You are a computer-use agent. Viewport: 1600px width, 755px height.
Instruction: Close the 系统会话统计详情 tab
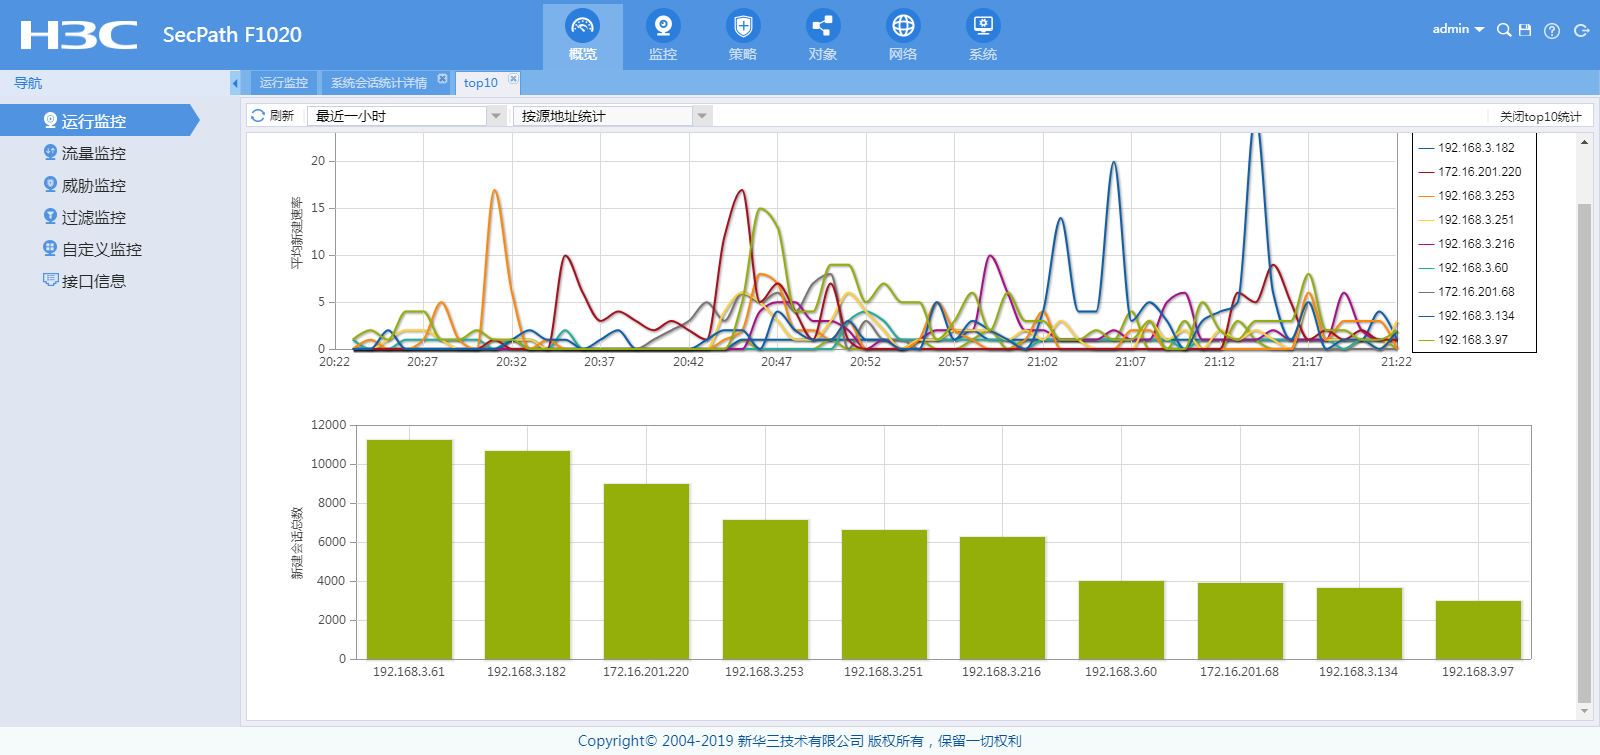pyautogui.click(x=442, y=78)
